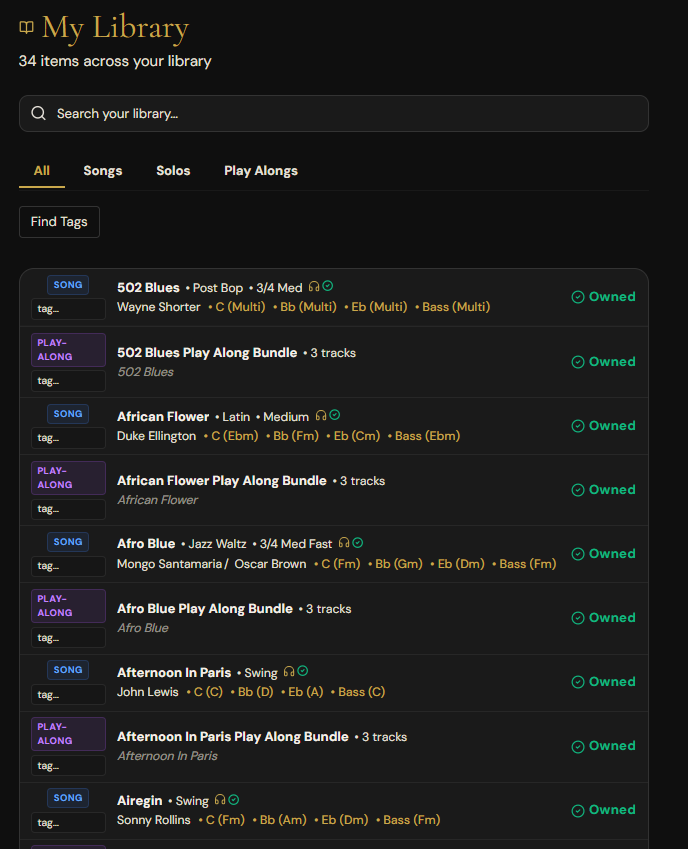The width and height of the screenshot is (688, 849).
Task: Click Owned status for Afternoon In Paris song
Action: pos(603,682)
